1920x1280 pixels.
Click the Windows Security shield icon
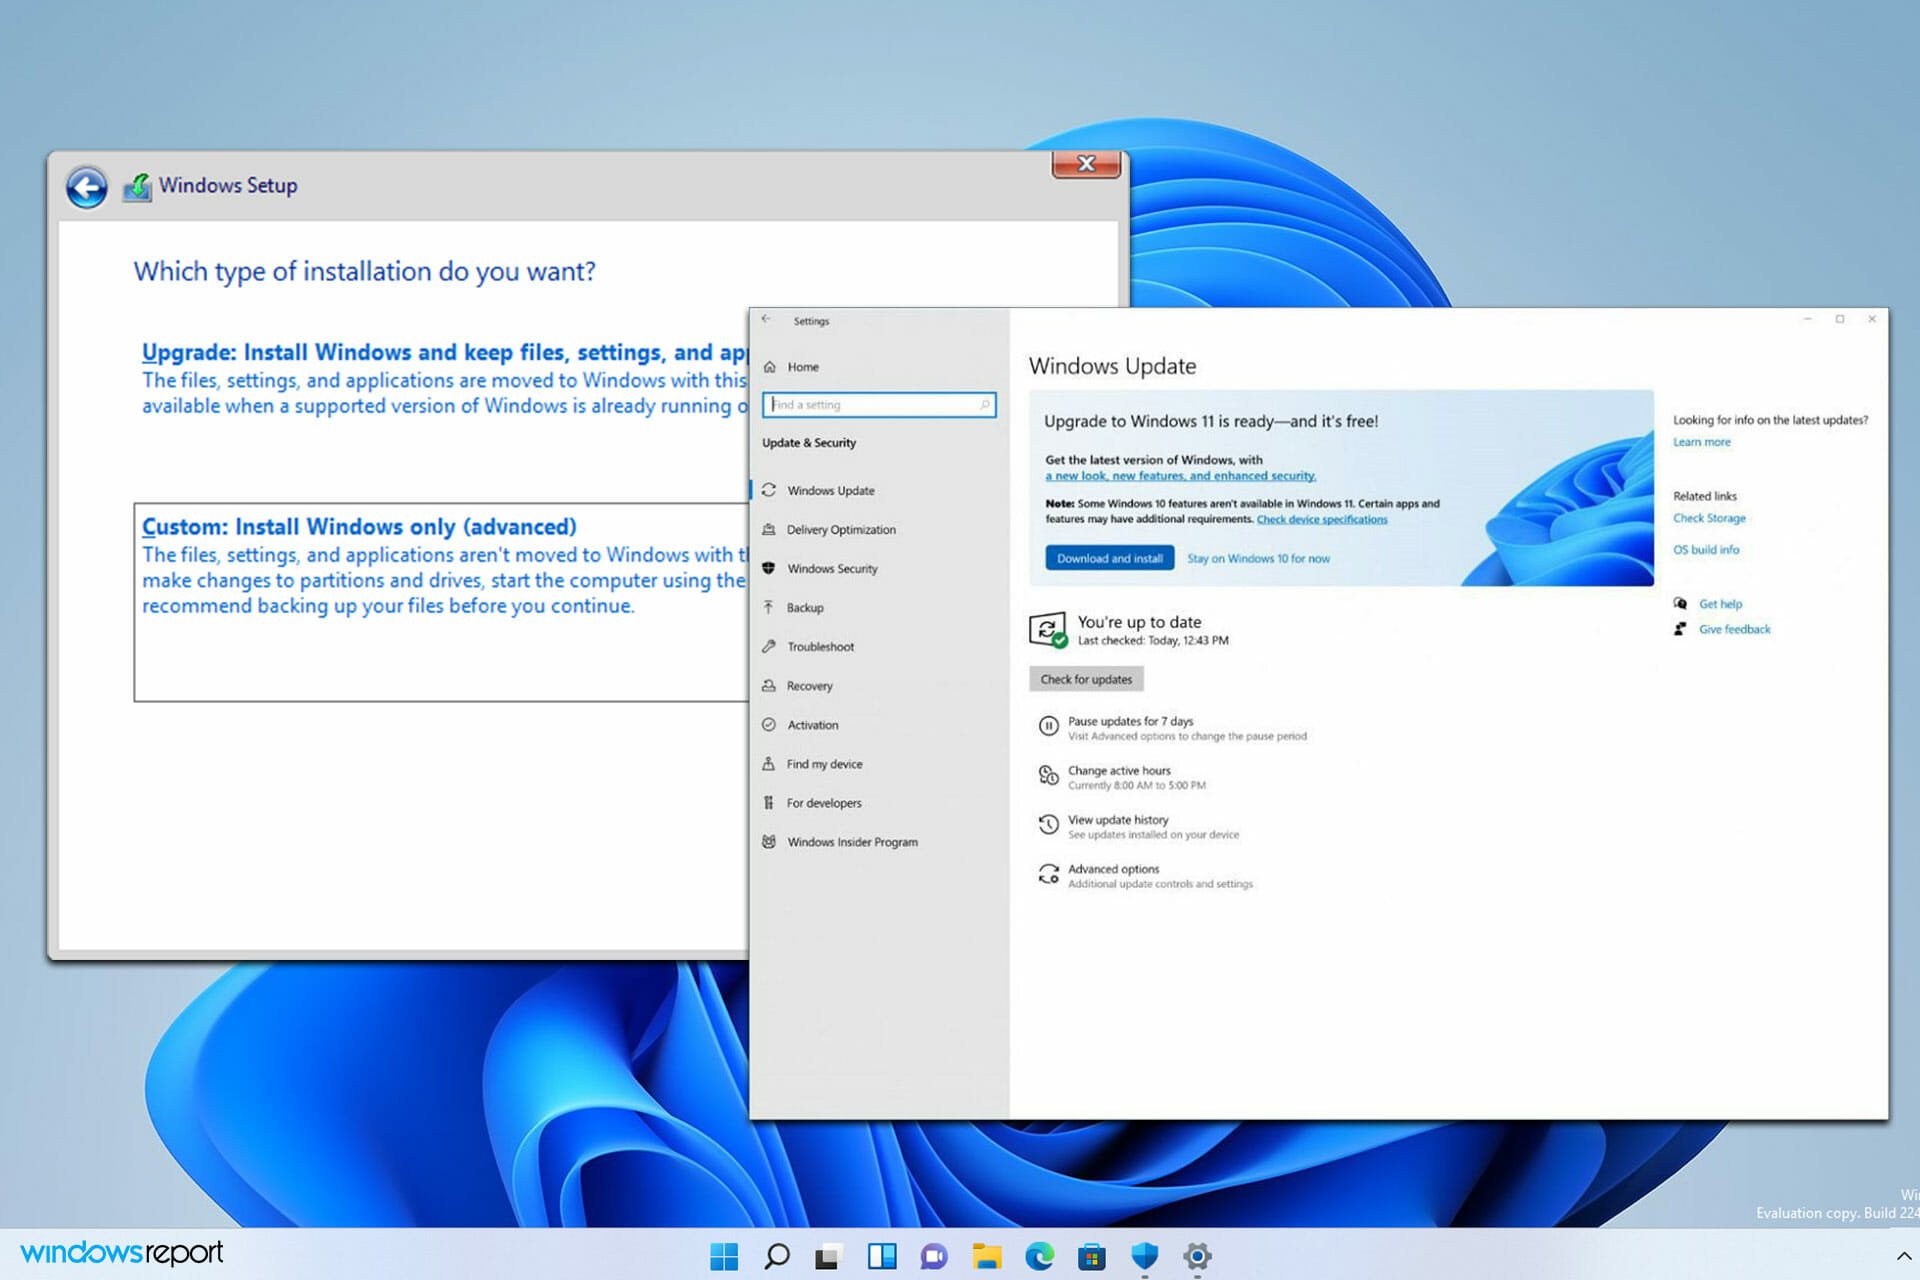[771, 567]
